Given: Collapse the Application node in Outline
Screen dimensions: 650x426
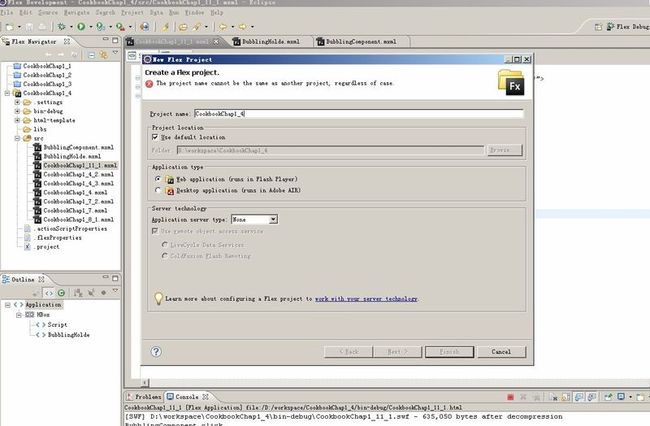Looking at the screenshot, I should 7,305.
